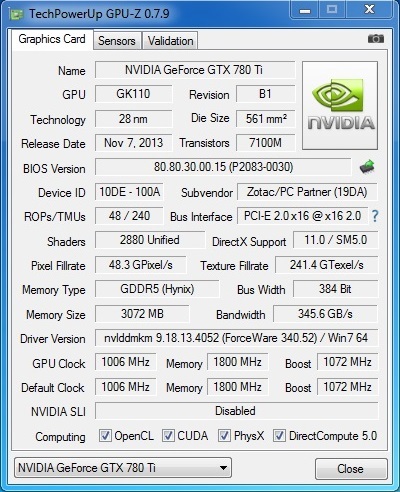Click the ROPs/TMUs field 48 / 240

pyautogui.click(x=130, y=216)
